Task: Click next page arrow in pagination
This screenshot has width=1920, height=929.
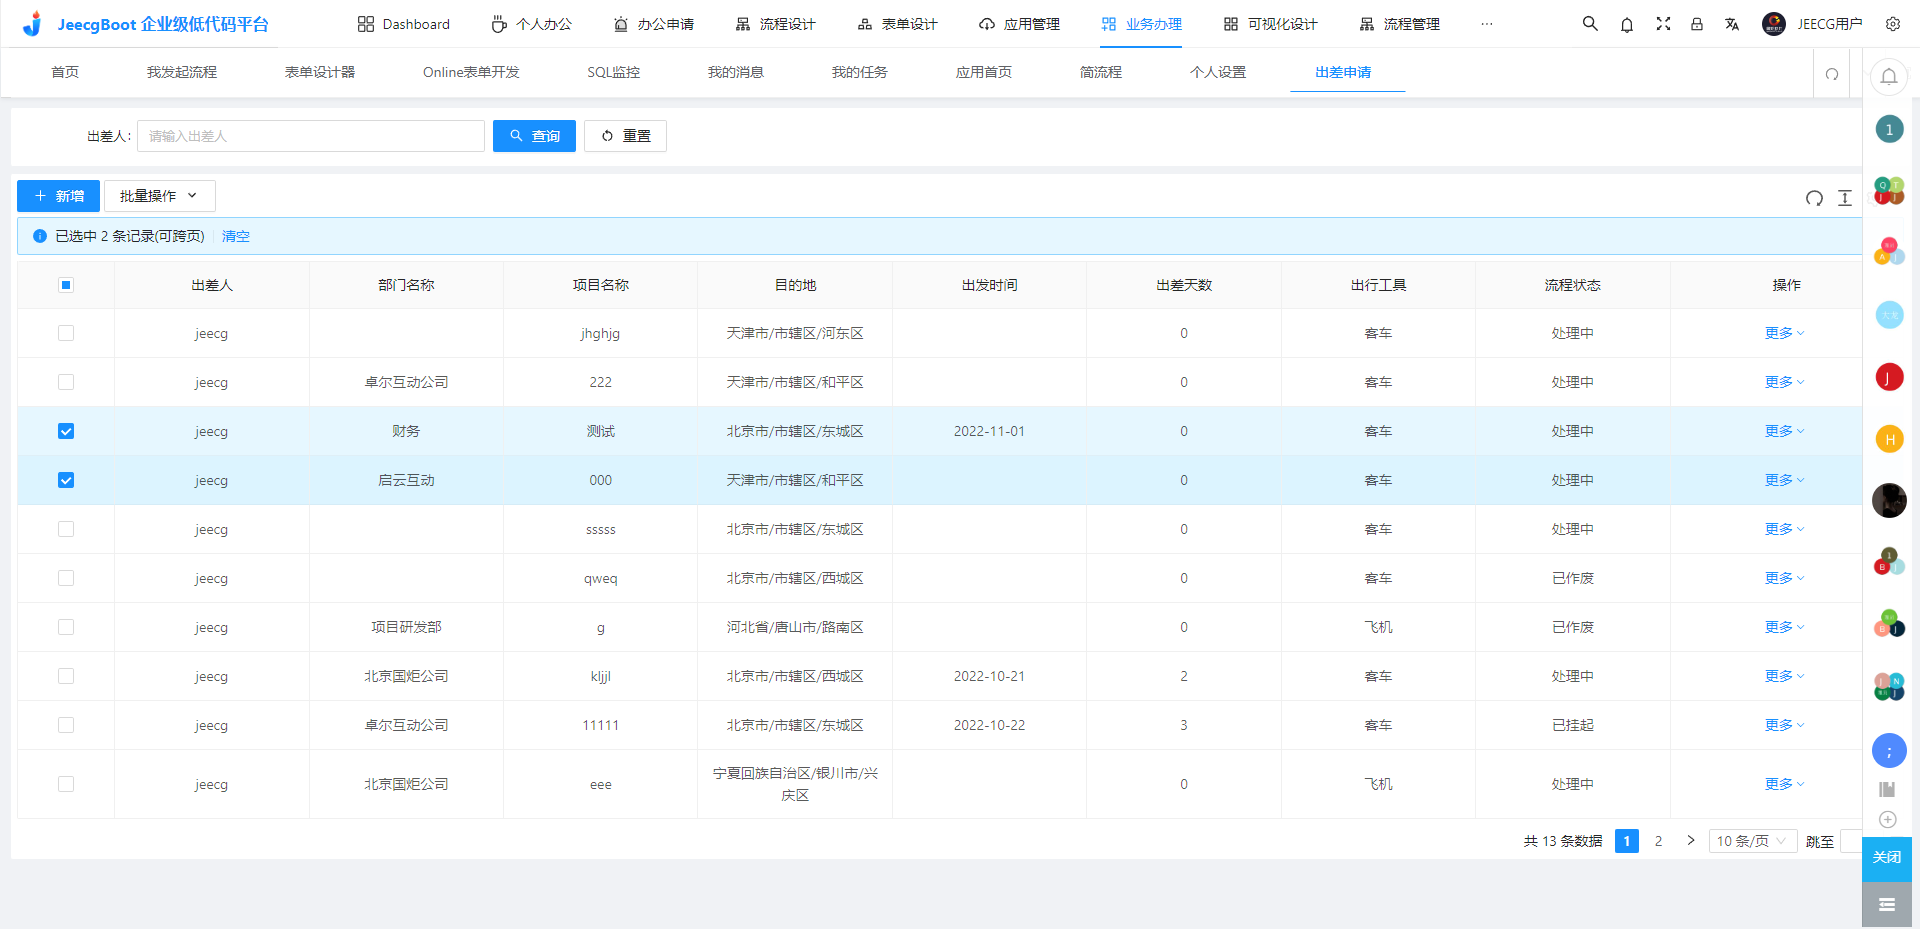Action: click(x=1691, y=841)
